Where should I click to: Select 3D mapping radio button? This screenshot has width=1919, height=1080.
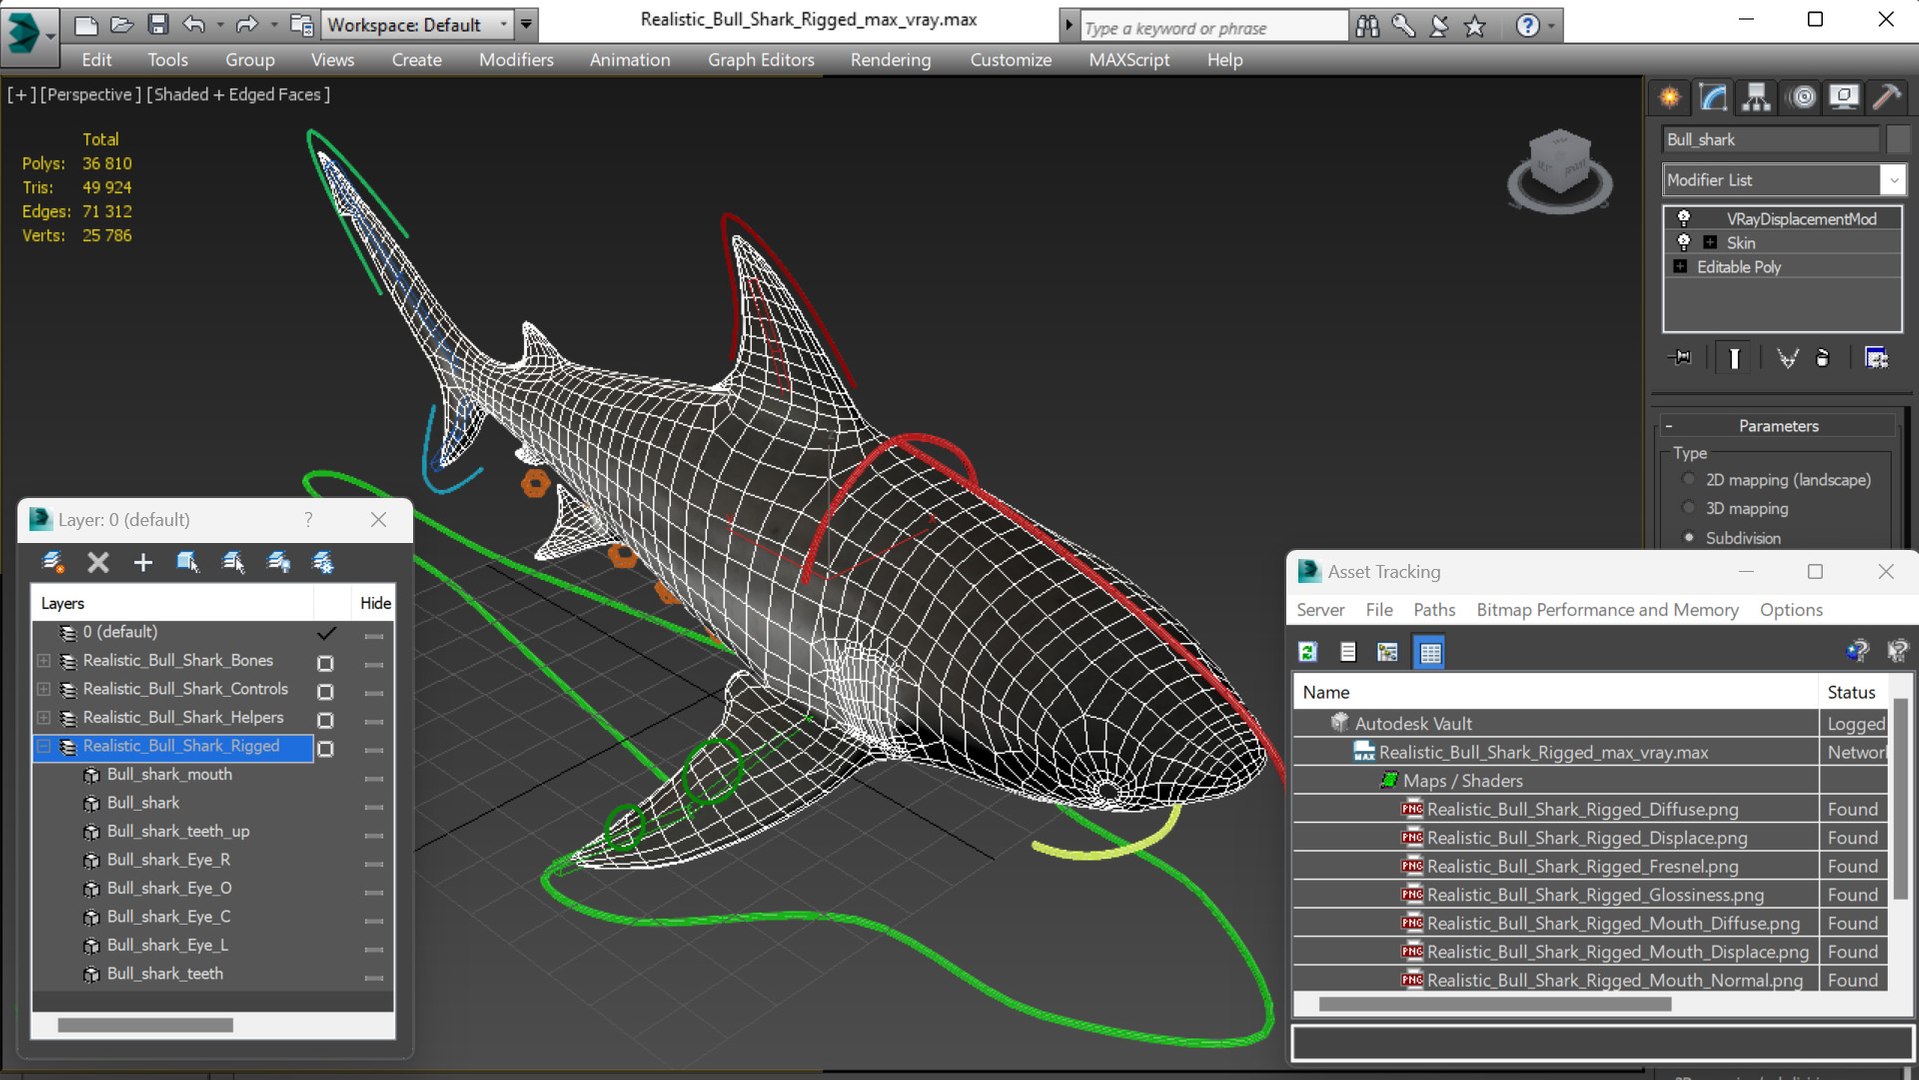click(x=1689, y=508)
